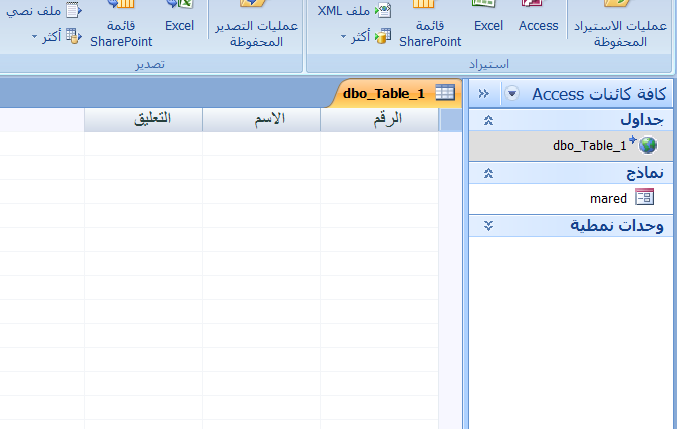678x429 pixels.
Task: Open أكثر dropdown in استيراد group
Action: coord(366,37)
